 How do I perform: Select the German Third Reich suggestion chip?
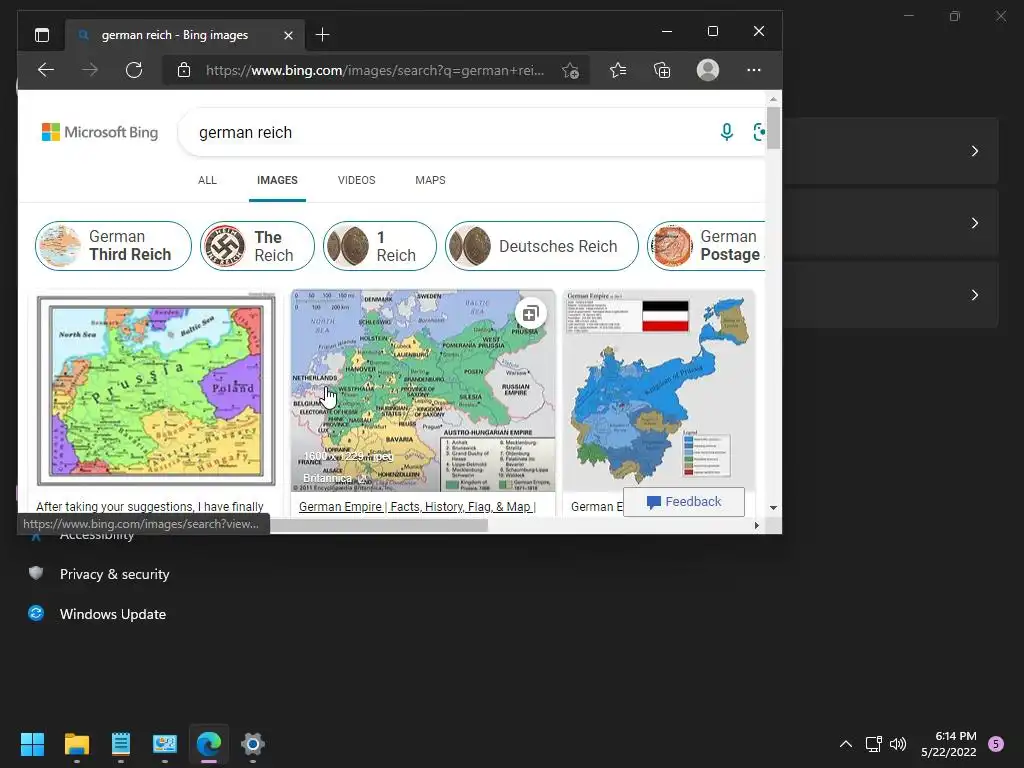[x=113, y=246]
